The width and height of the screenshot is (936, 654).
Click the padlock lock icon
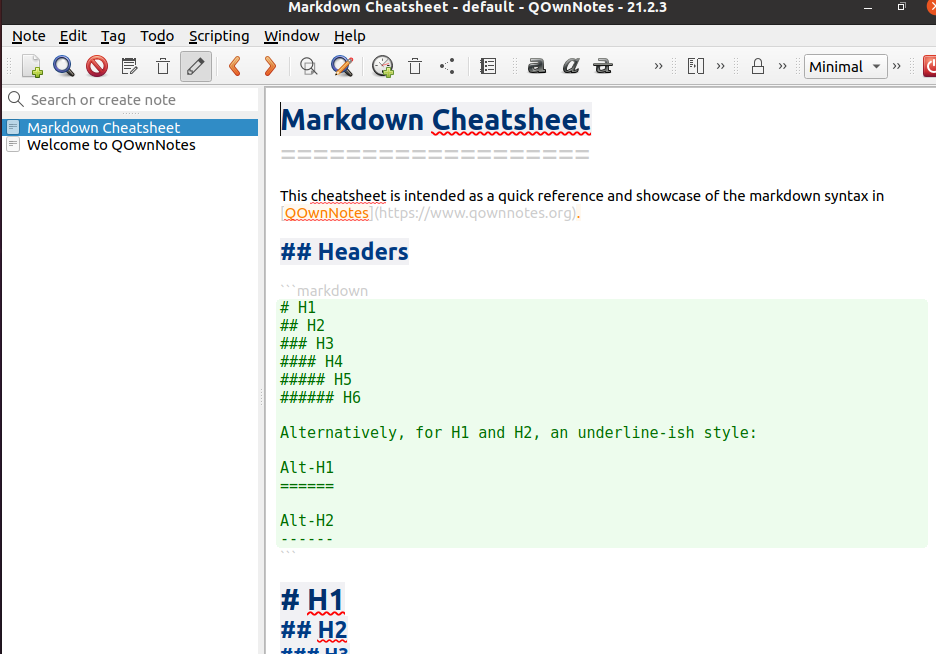(758, 66)
